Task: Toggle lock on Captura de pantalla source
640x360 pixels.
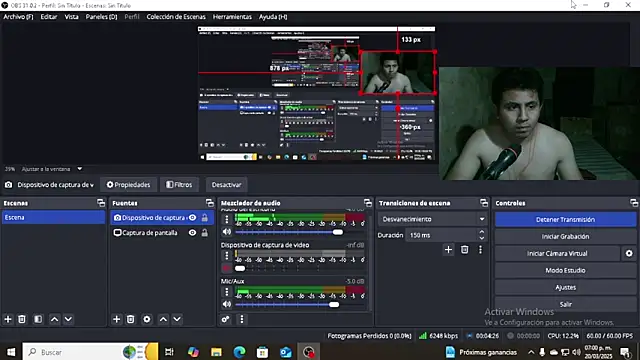Action: pos(204,233)
